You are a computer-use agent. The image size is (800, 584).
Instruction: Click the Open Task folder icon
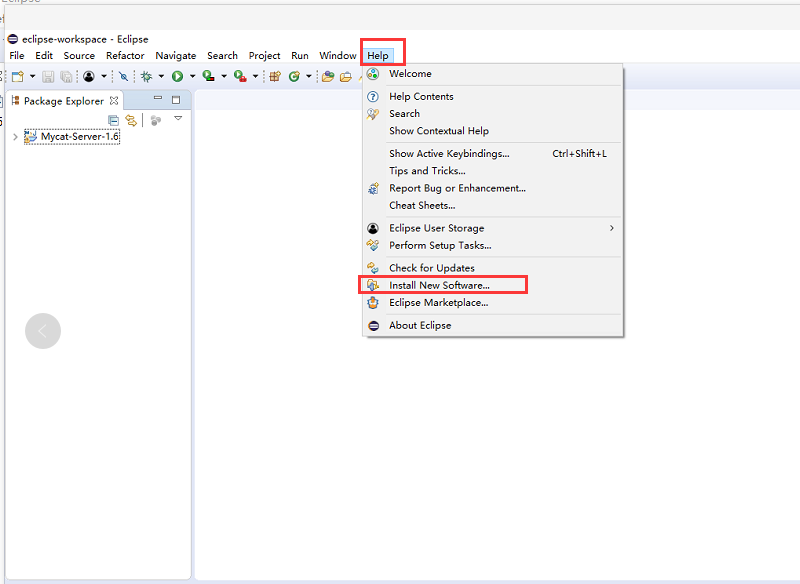(x=346, y=77)
